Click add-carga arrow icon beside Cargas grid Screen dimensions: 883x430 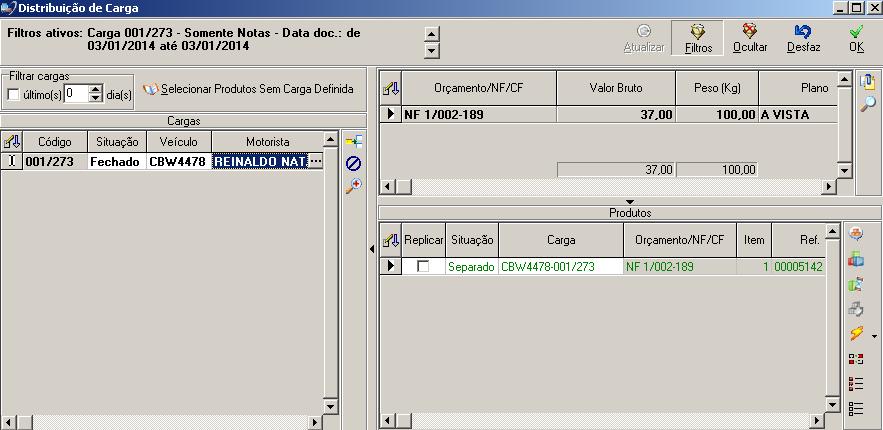(353, 142)
